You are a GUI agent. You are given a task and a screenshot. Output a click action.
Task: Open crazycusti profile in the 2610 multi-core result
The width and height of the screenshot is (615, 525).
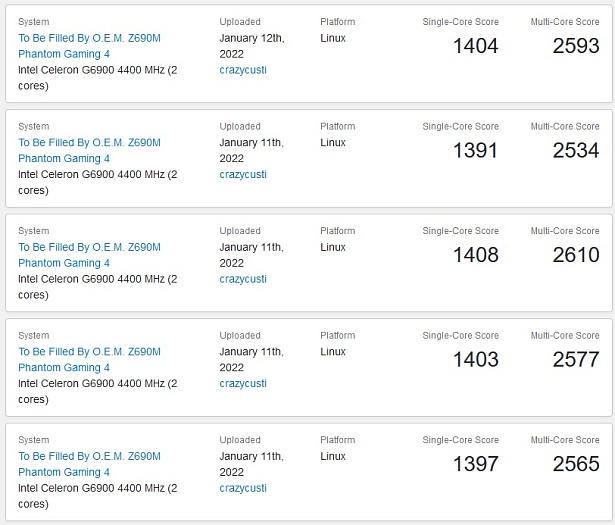click(243, 279)
